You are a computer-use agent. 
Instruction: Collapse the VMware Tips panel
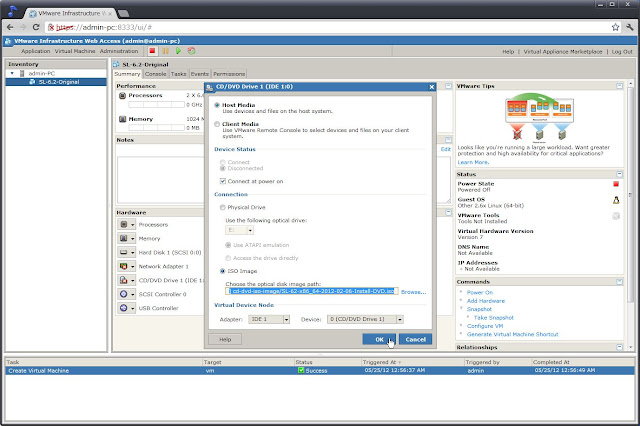[x=620, y=86]
